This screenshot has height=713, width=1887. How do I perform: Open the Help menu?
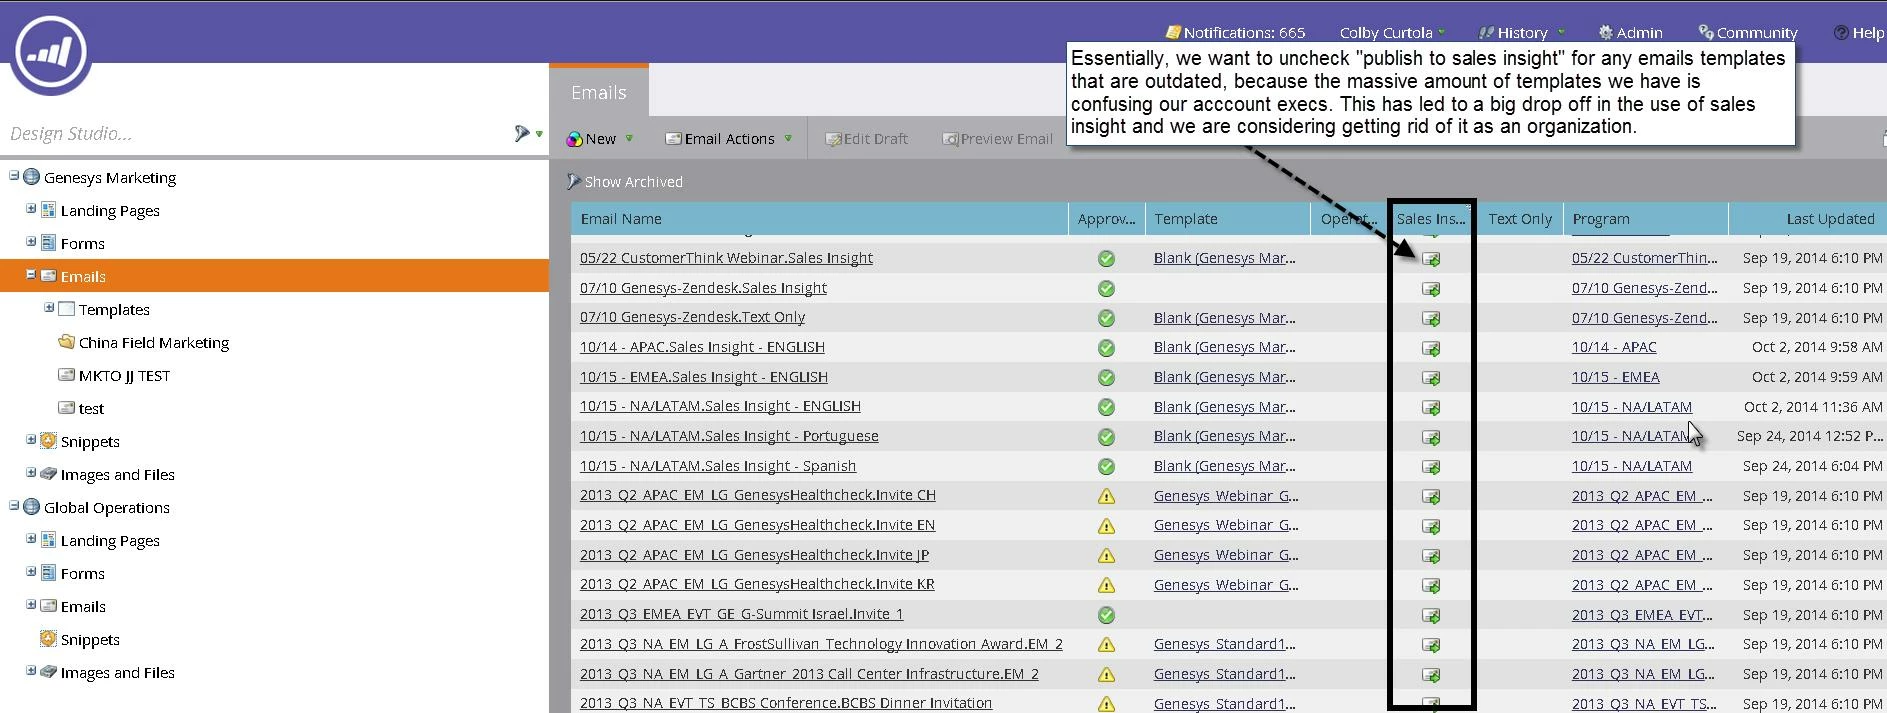1859,33
